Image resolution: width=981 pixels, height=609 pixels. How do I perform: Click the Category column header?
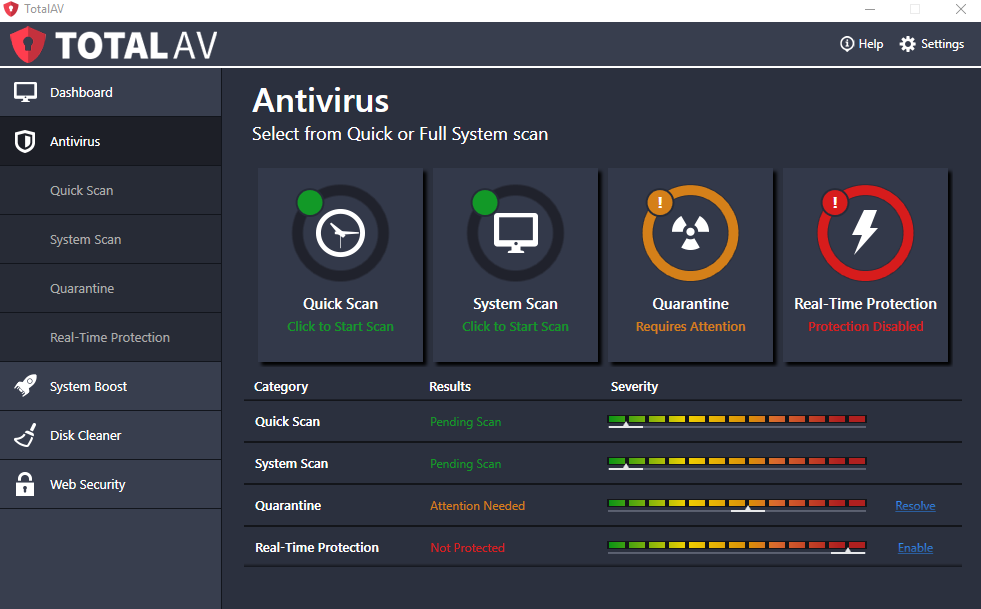click(281, 387)
